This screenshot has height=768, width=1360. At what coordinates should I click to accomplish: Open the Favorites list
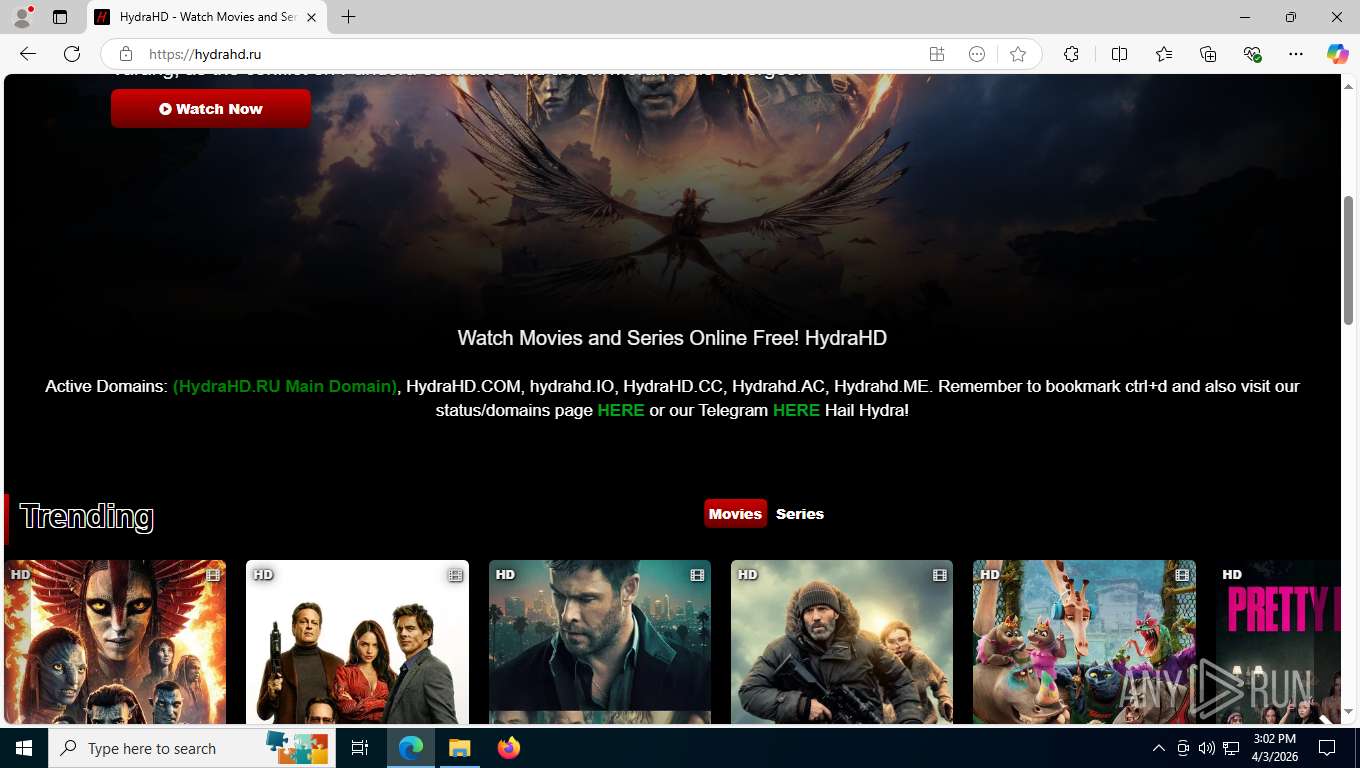[1164, 54]
